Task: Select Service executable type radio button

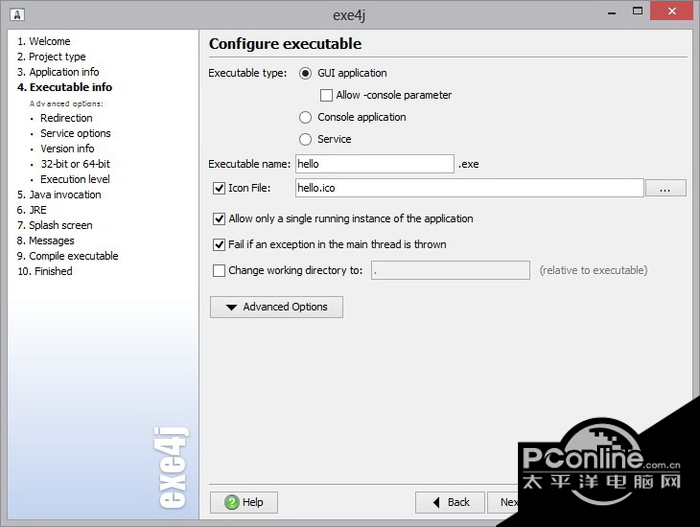Action: 305,139
